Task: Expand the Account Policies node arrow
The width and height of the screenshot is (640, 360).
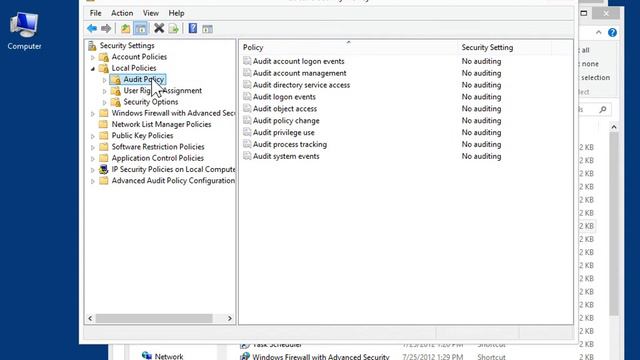Action: click(x=93, y=58)
